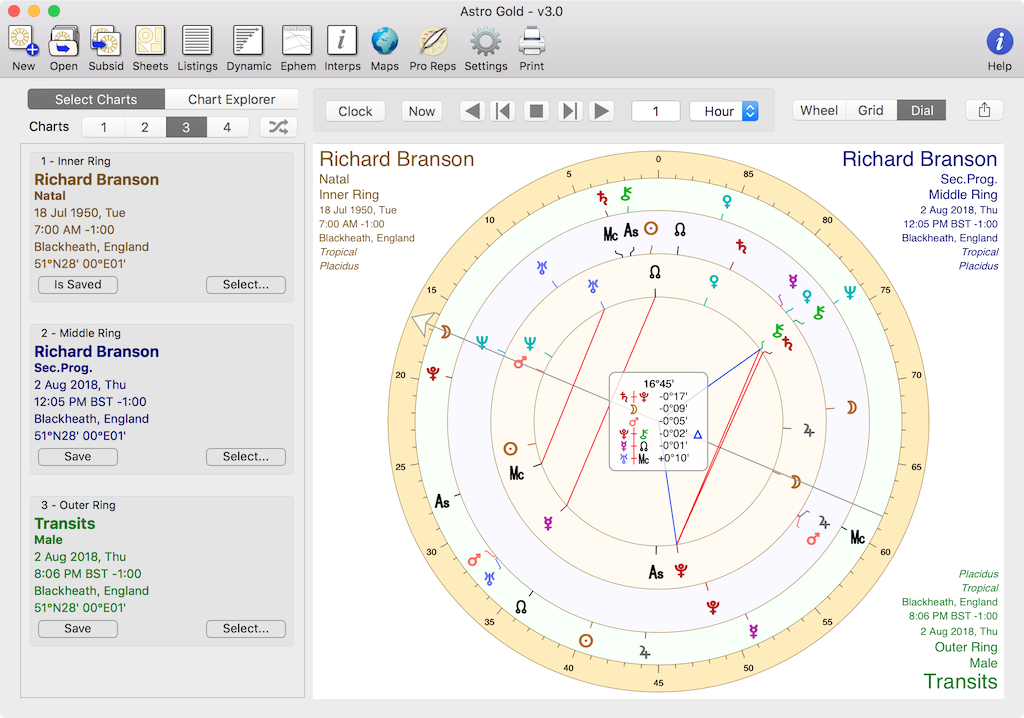Viewport: 1024px width, 718px height.
Task: Click Select... for Outer Ring chart
Action: (246, 628)
